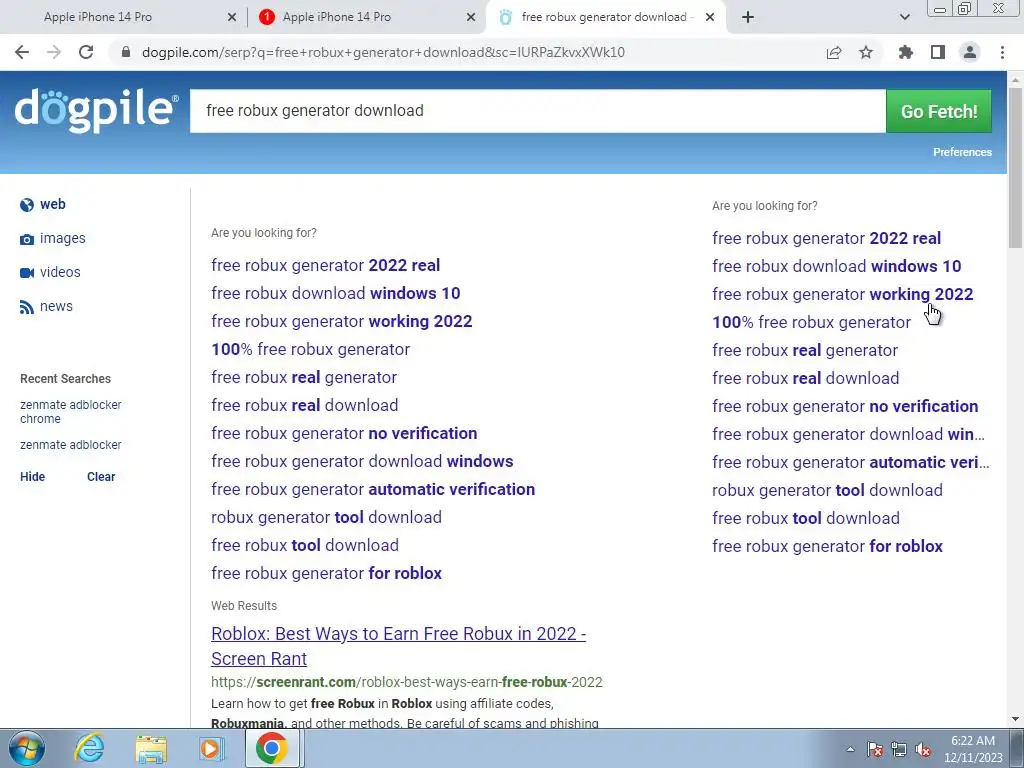Open right-column suggestion free robux real generator
The height and width of the screenshot is (768, 1024).
(x=805, y=351)
